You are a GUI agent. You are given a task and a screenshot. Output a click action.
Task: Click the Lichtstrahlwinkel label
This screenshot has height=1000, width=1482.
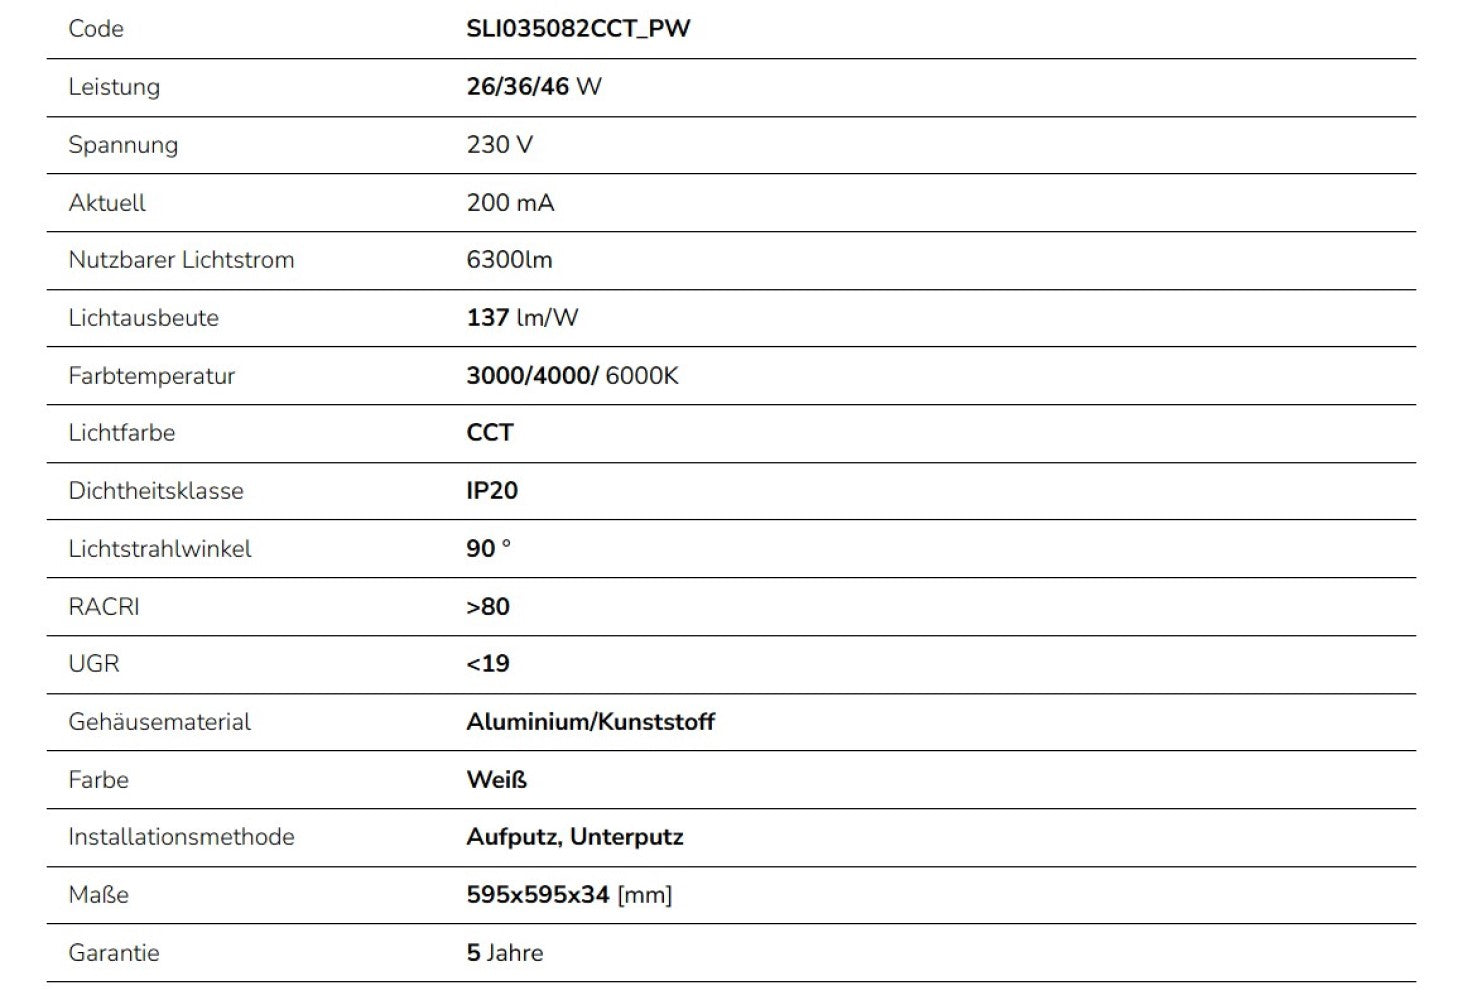[160, 549]
